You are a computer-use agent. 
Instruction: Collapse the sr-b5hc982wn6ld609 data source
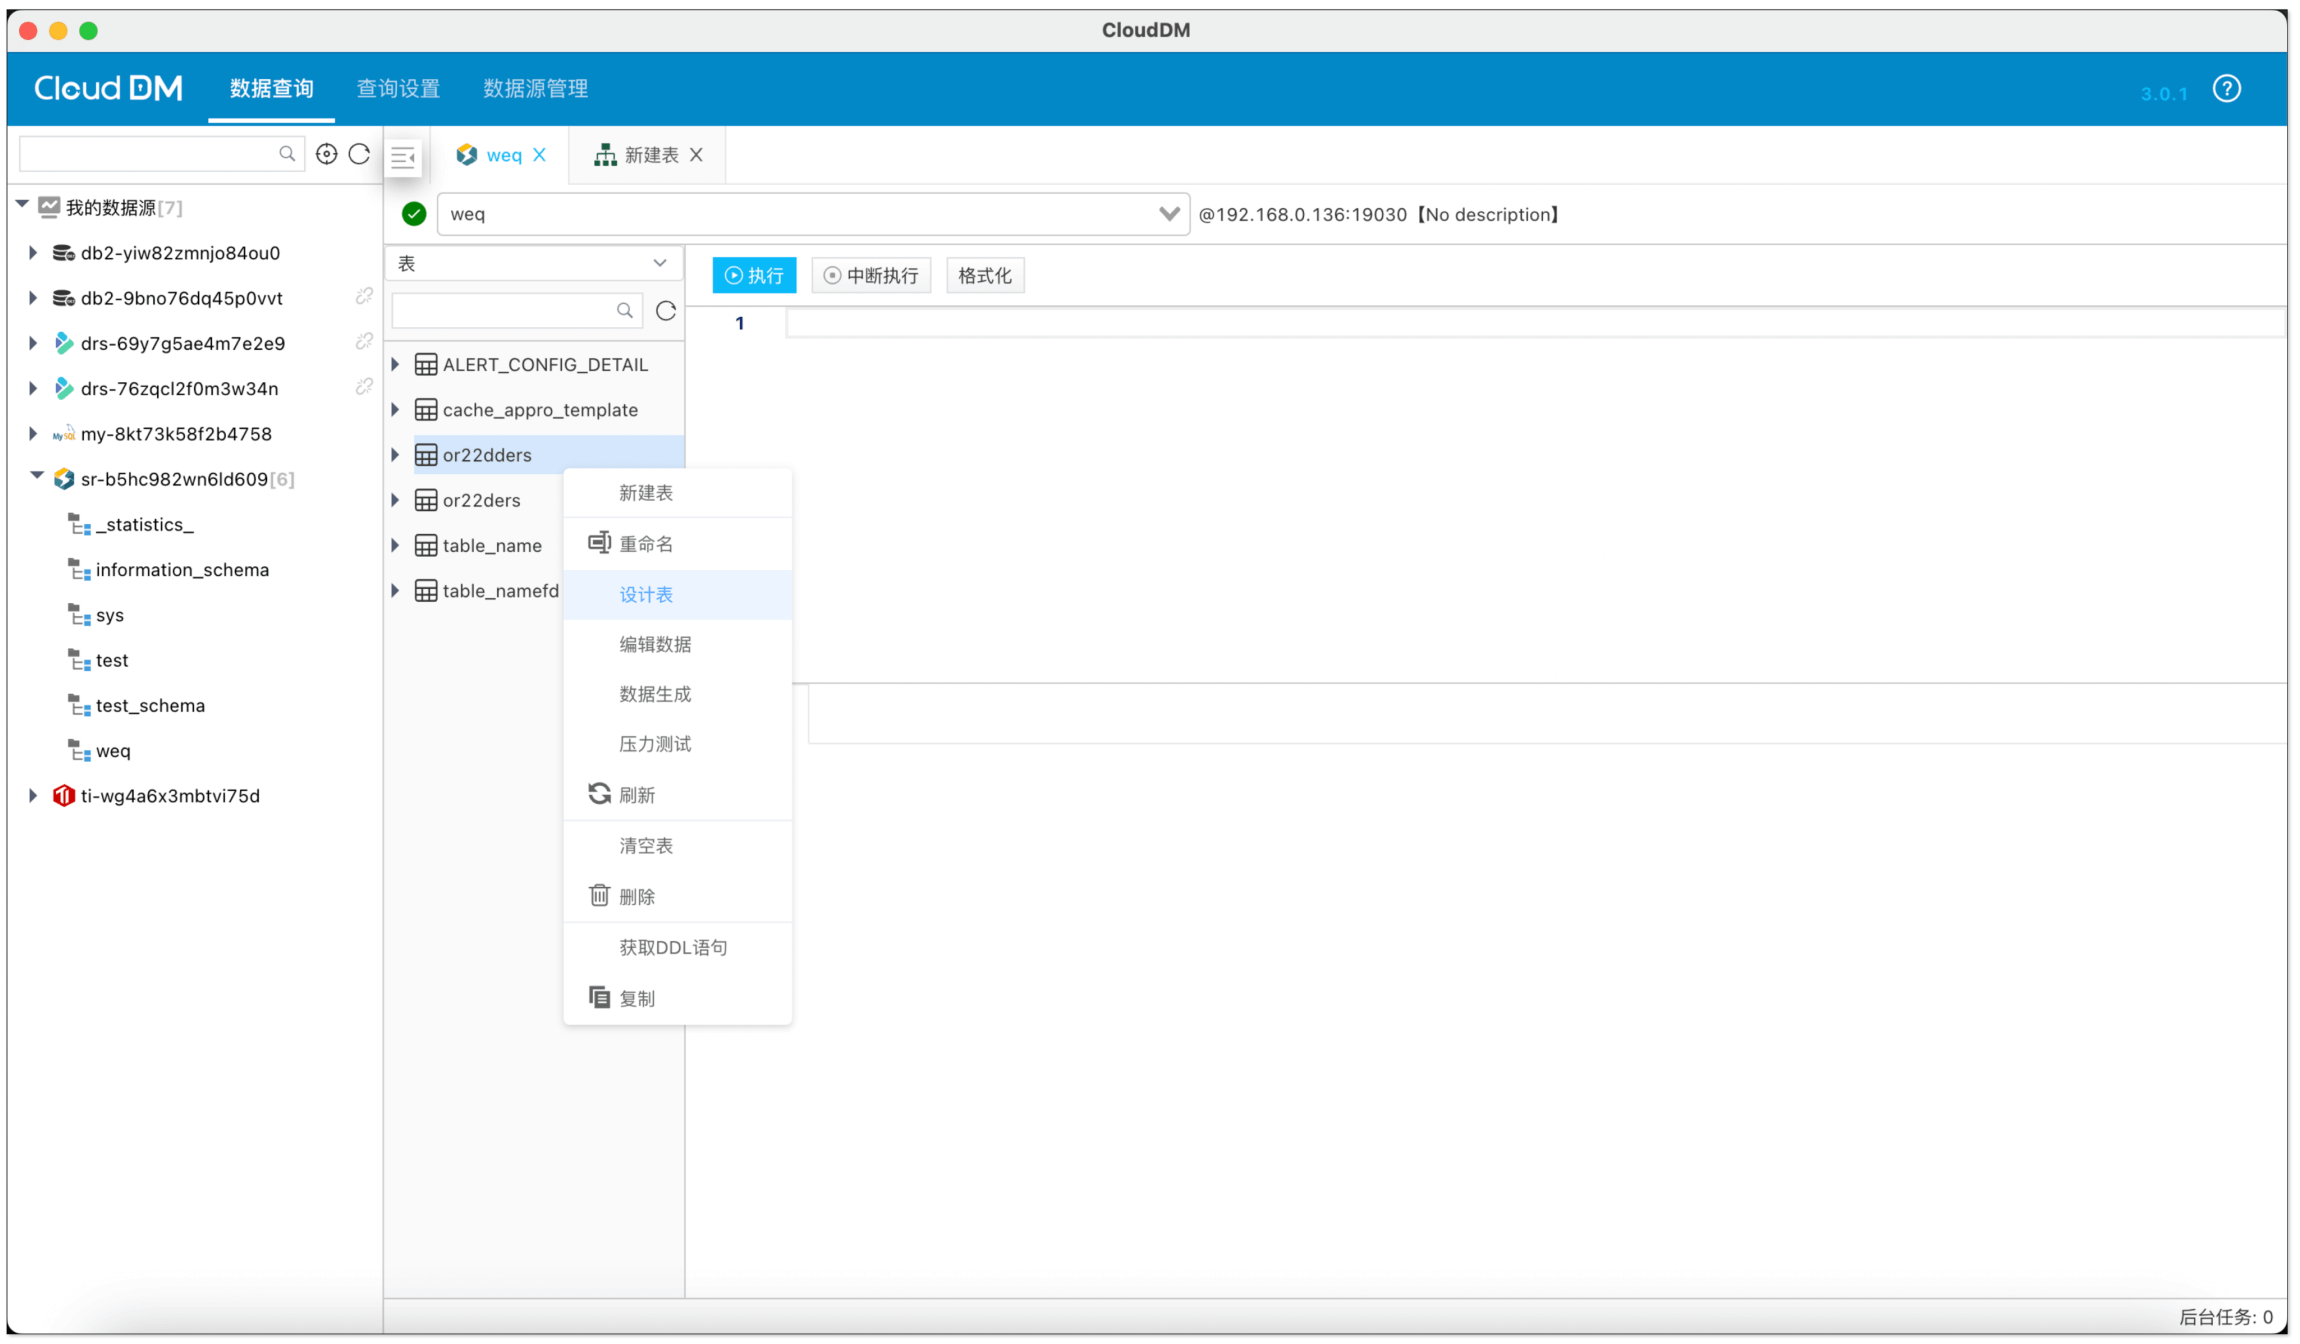(x=37, y=477)
